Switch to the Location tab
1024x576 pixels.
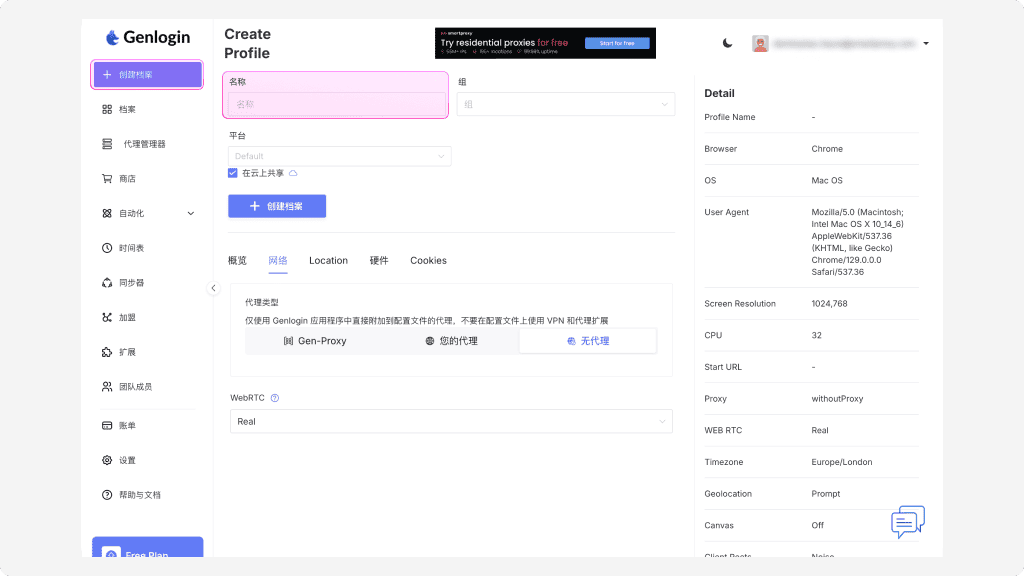pyautogui.click(x=328, y=261)
